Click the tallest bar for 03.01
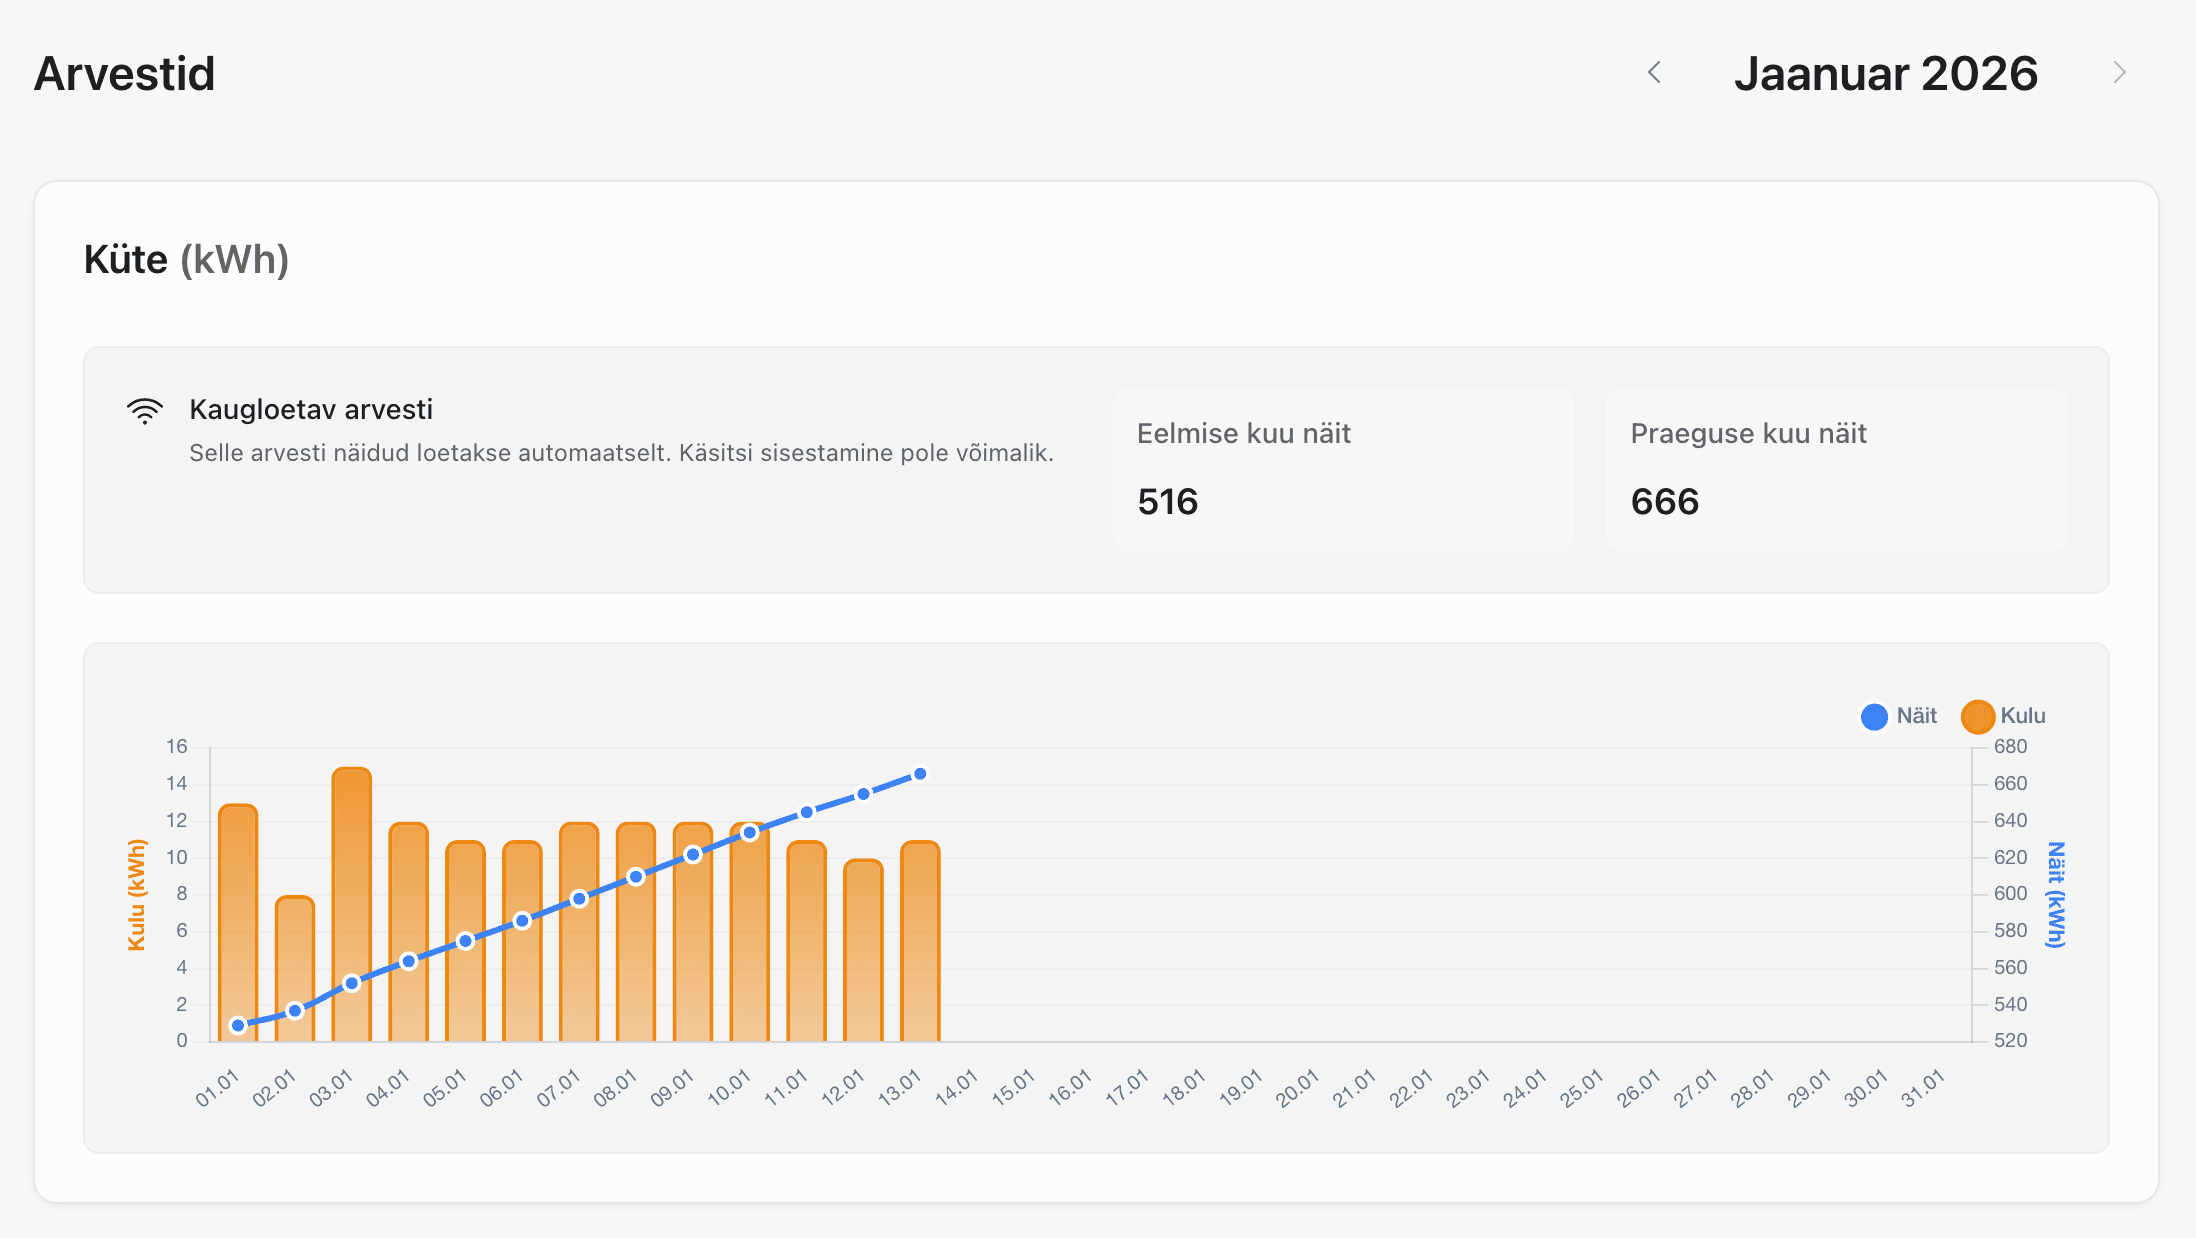Image resolution: width=2196 pixels, height=1238 pixels. pos(352,880)
